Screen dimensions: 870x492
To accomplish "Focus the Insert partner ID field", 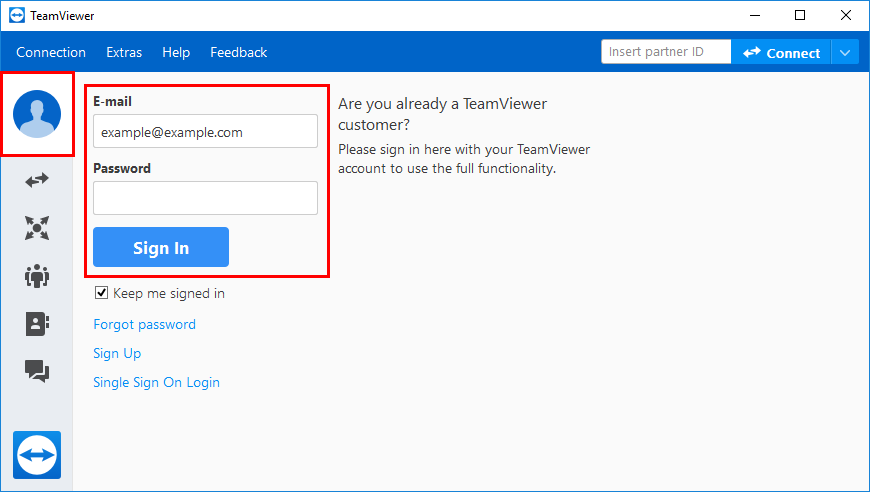I will click(x=666, y=52).
